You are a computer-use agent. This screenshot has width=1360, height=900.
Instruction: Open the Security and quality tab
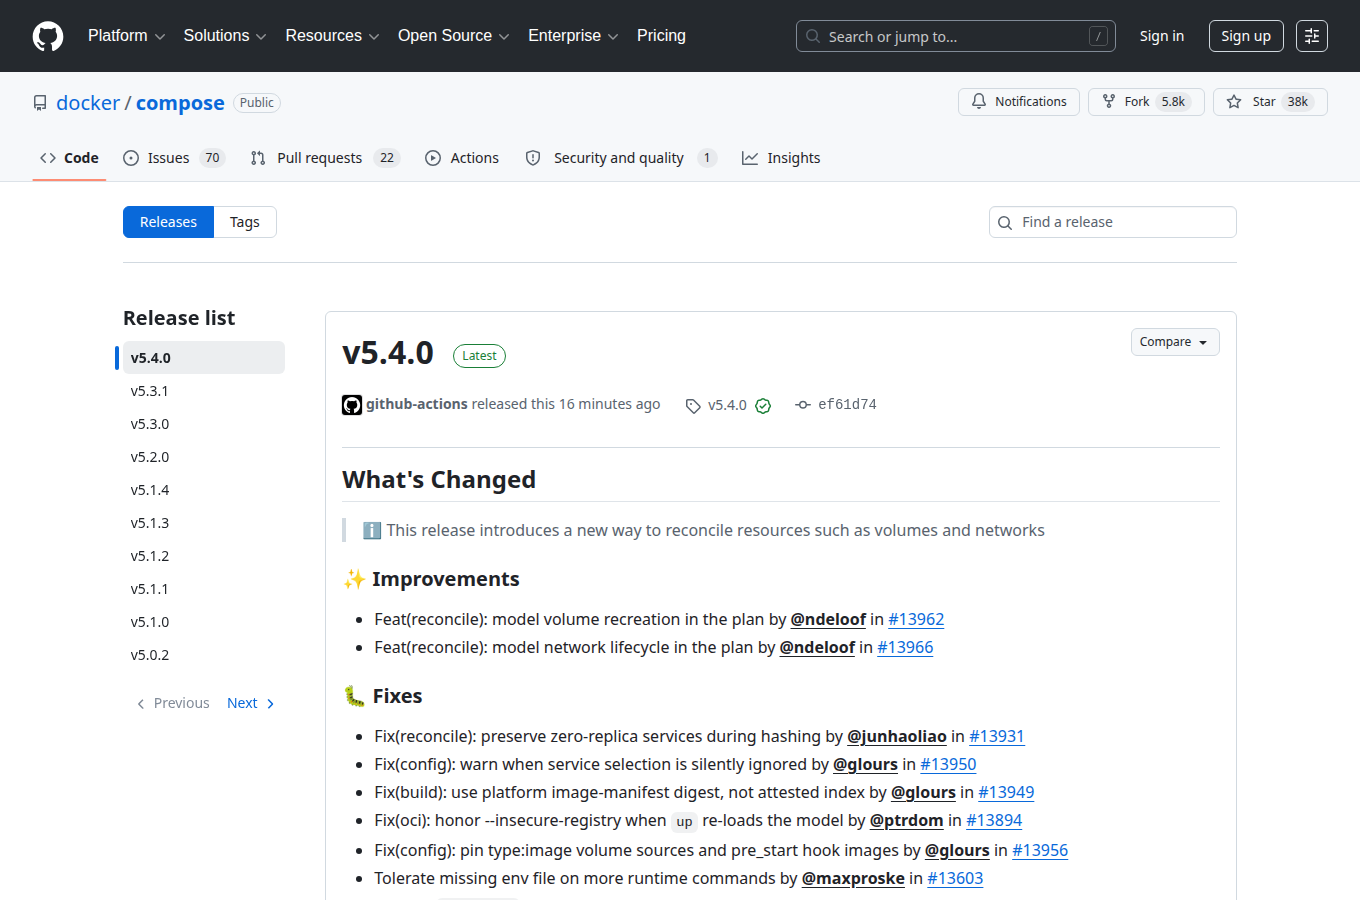coord(621,158)
